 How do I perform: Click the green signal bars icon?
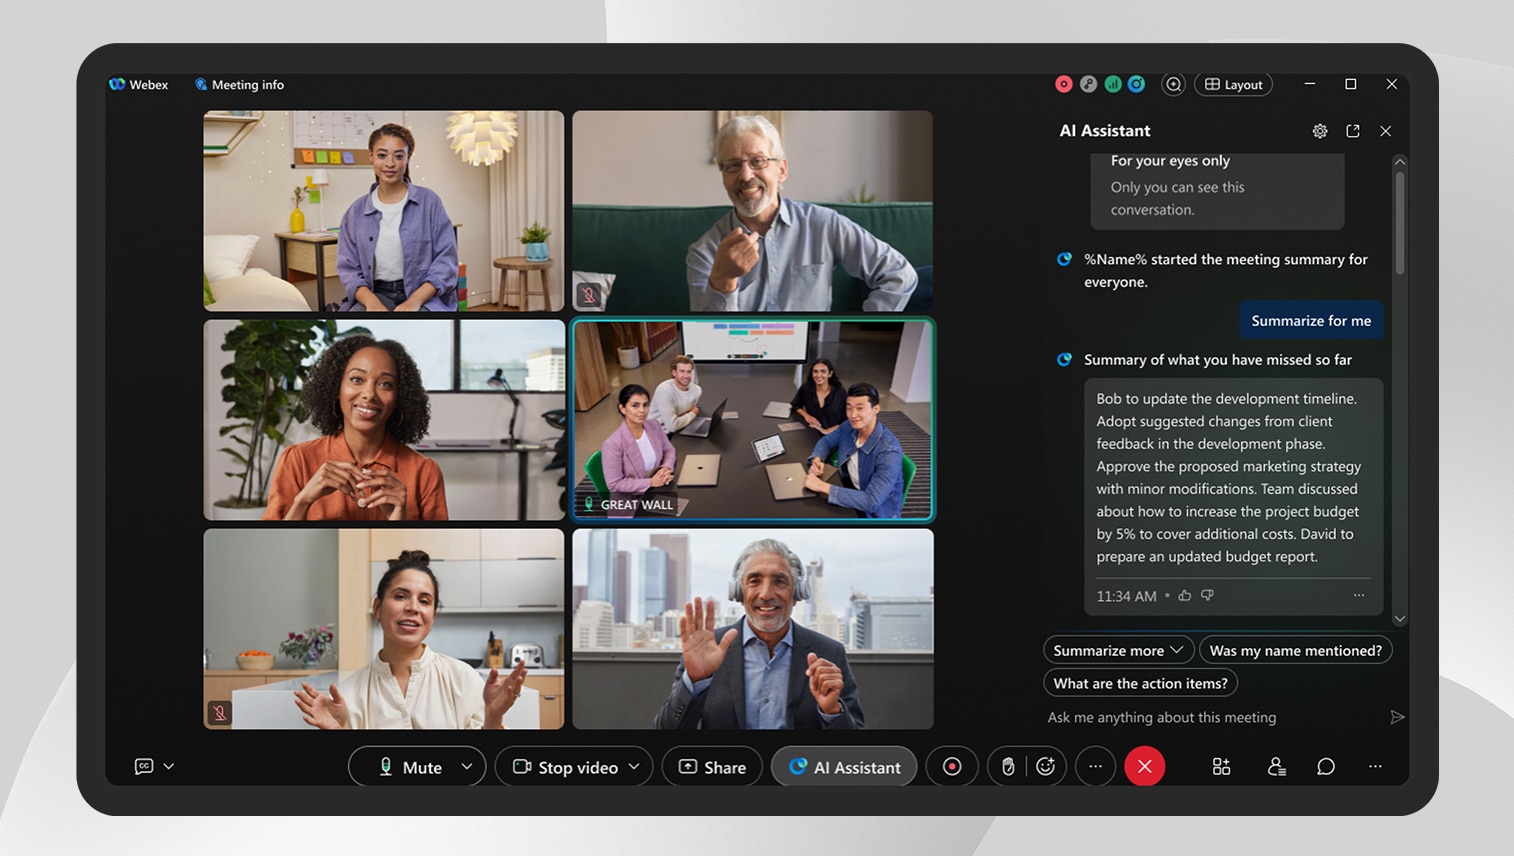1112,84
